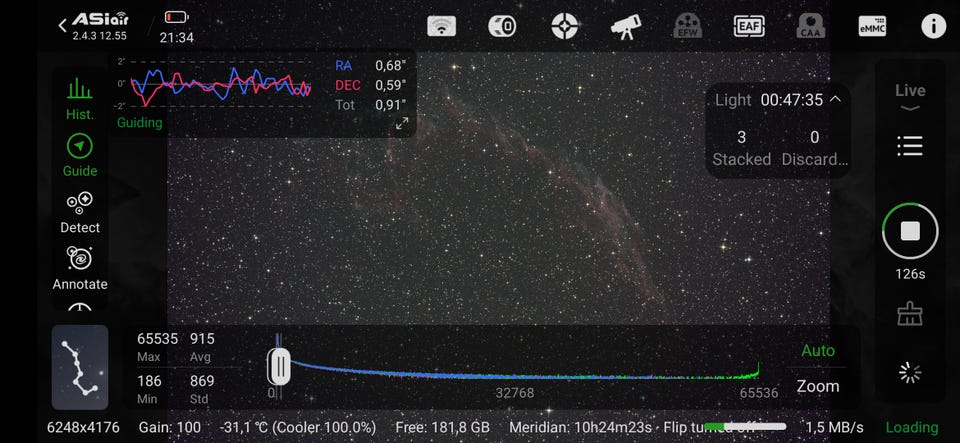Open the eMMC storage icon
This screenshot has height=443, width=960.
point(872,26)
